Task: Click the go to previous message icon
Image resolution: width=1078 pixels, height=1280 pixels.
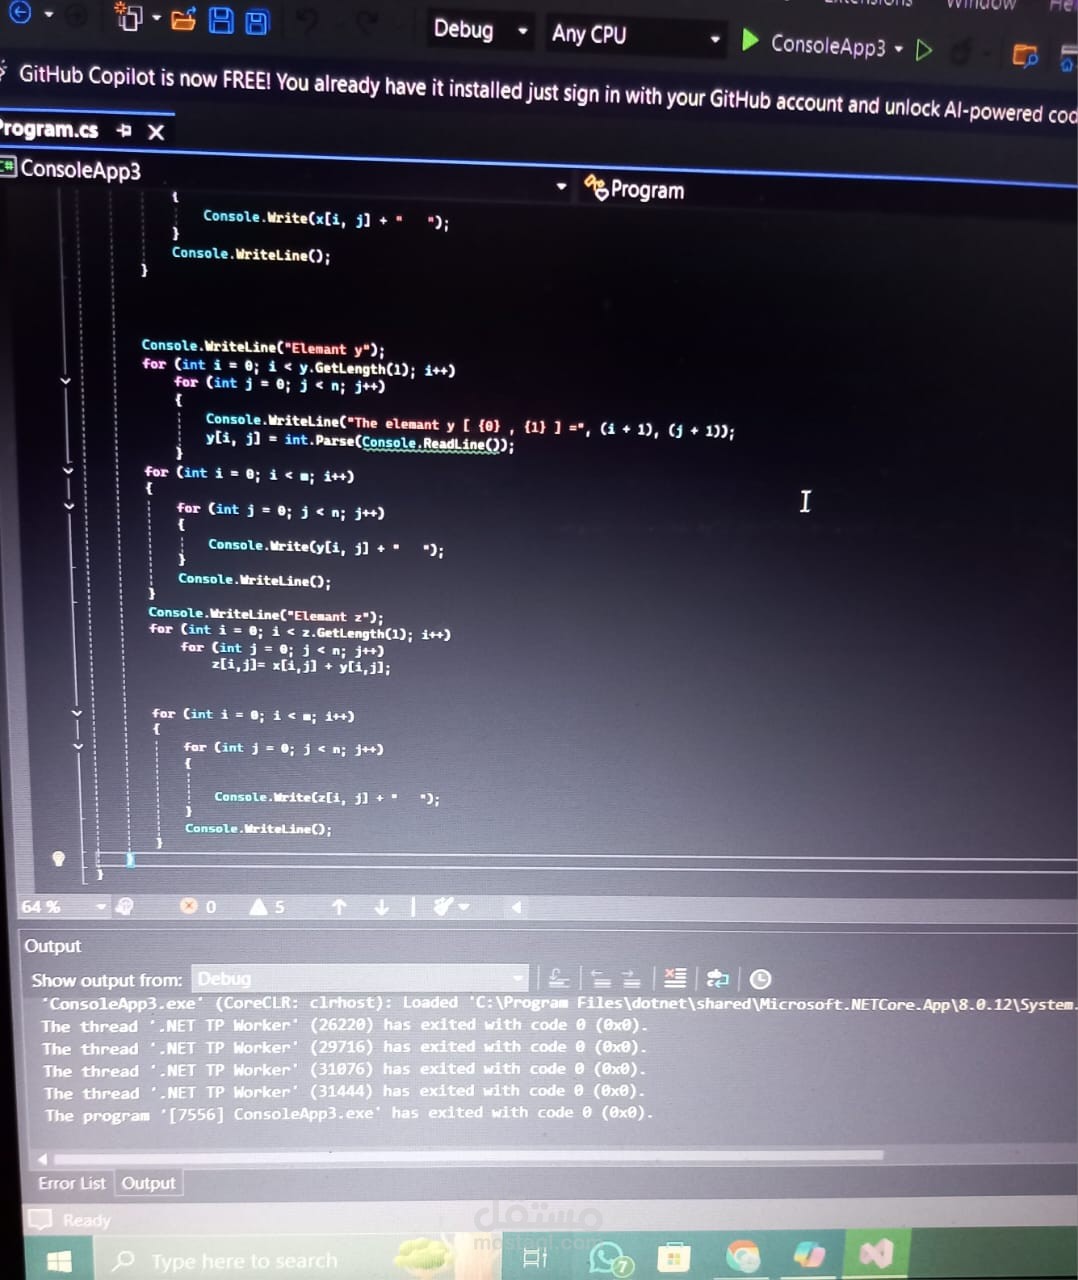Action: click(600, 978)
